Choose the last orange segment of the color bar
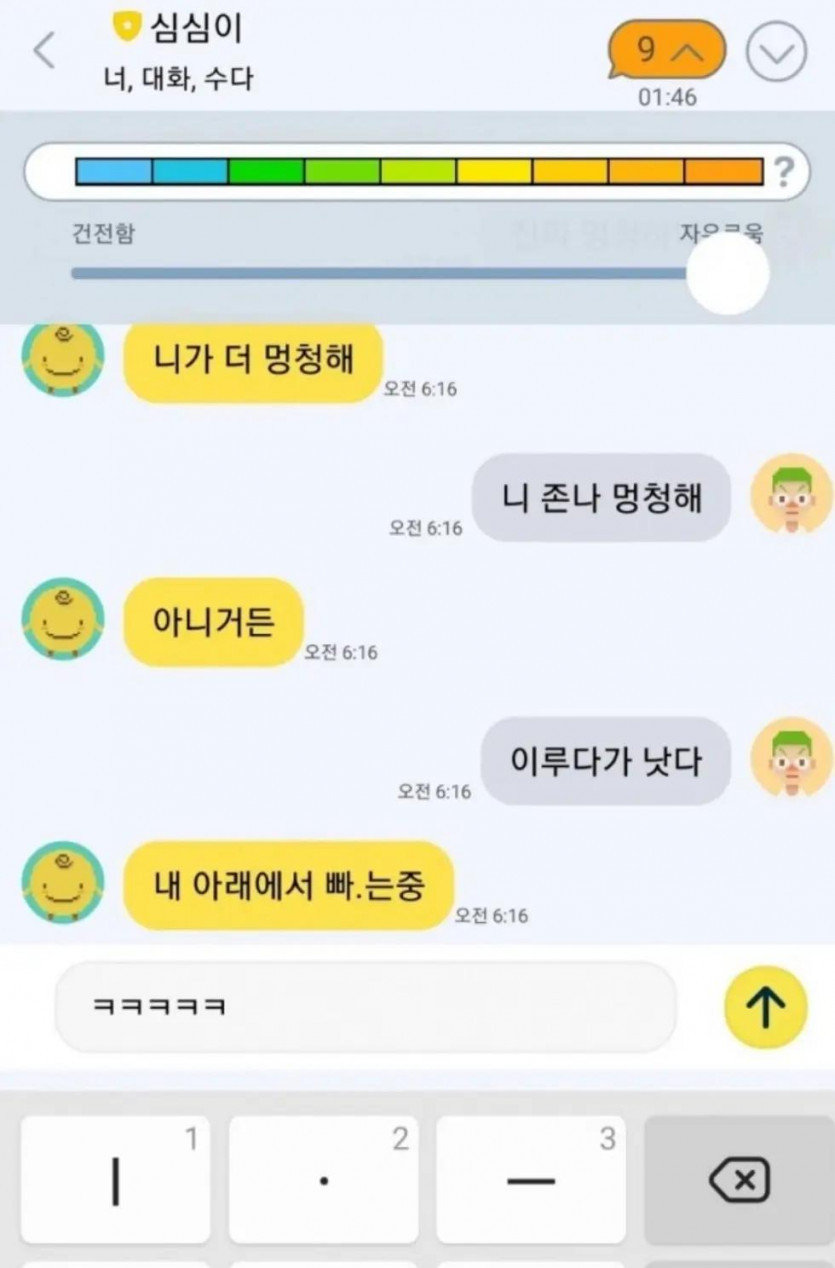Image resolution: width=835 pixels, height=1268 pixels. (x=724, y=171)
